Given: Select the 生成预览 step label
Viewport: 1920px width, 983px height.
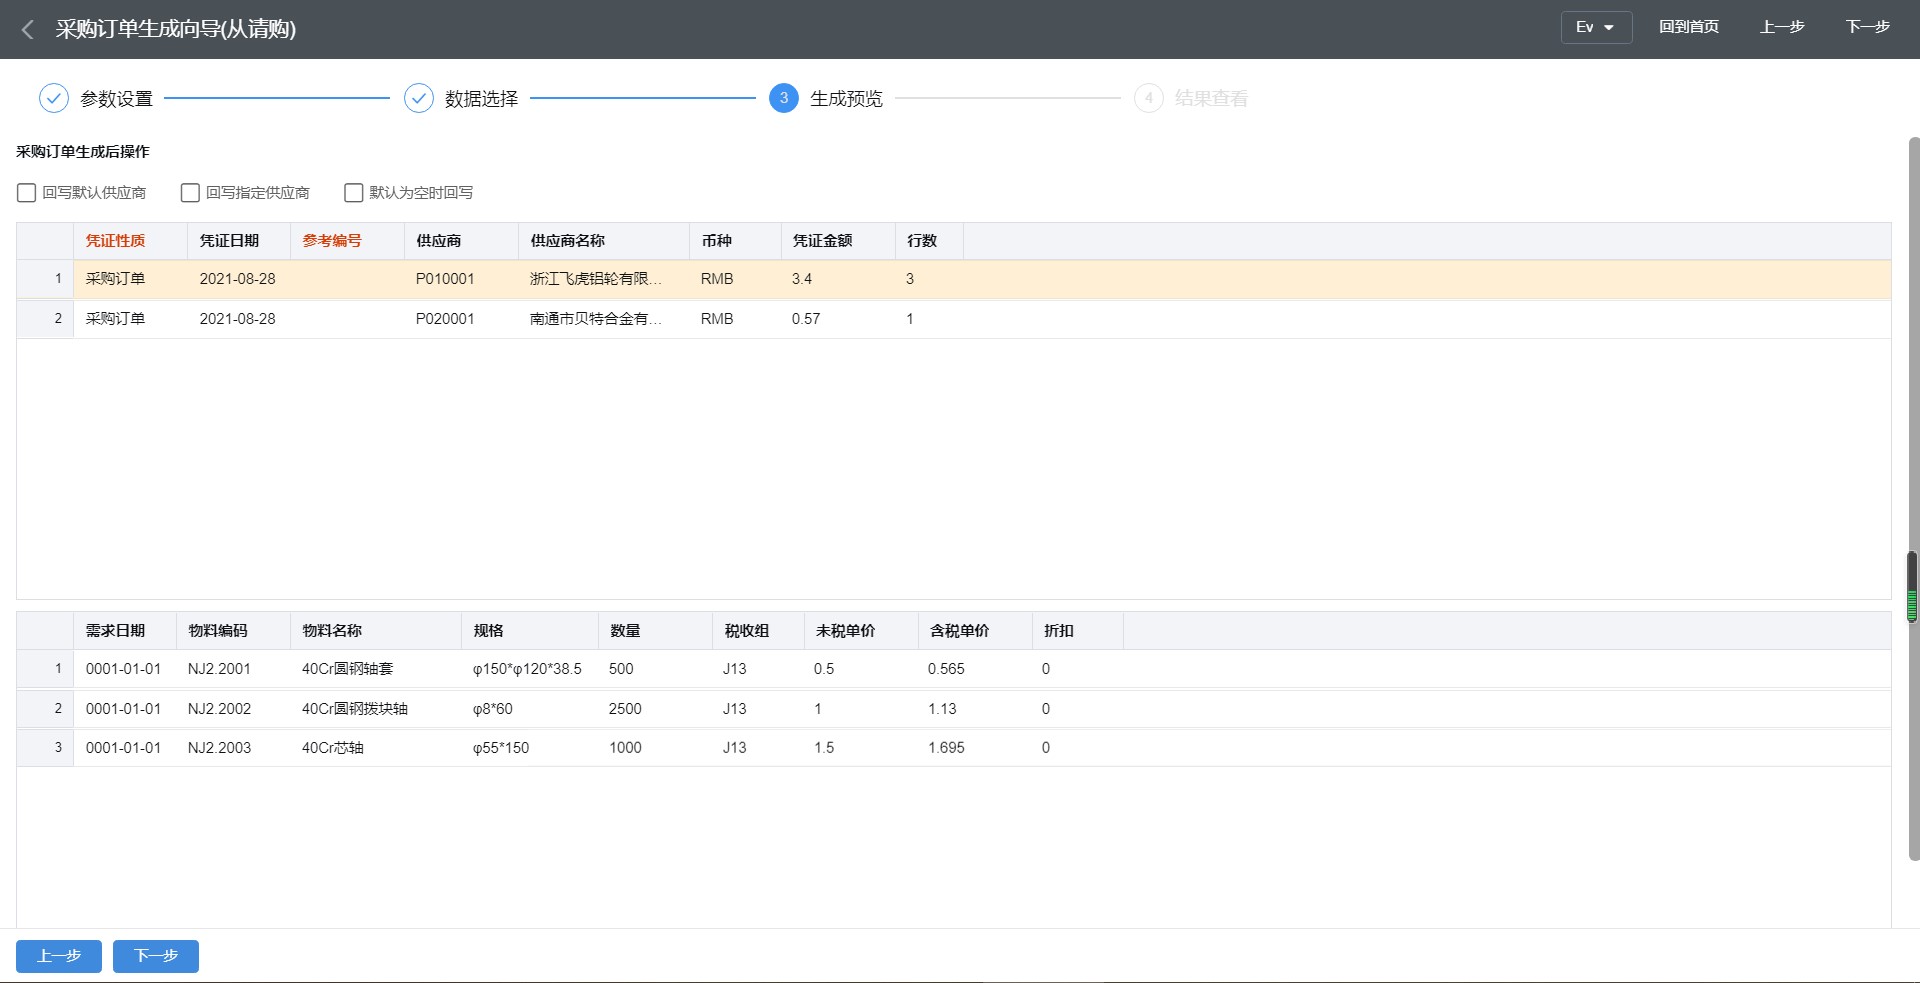Looking at the screenshot, I should tap(847, 99).
